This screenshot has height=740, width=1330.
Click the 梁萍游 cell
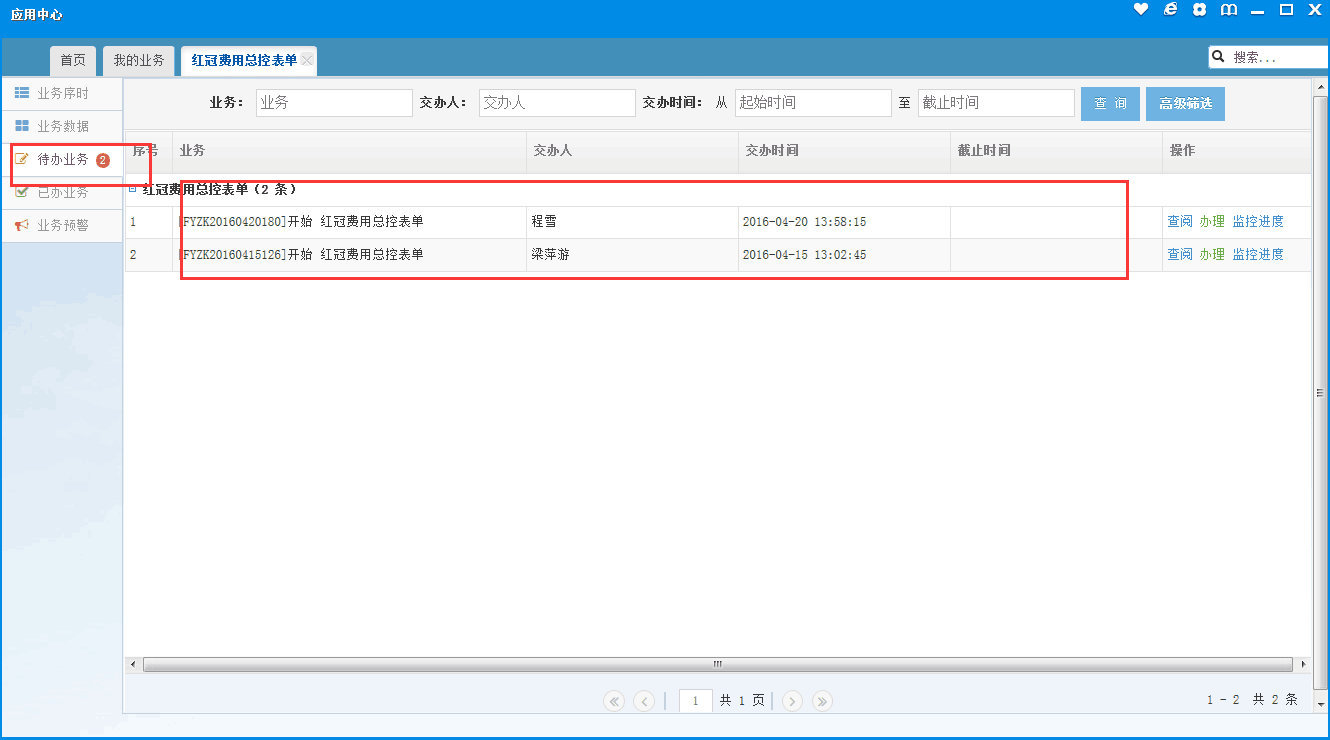click(632, 255)
